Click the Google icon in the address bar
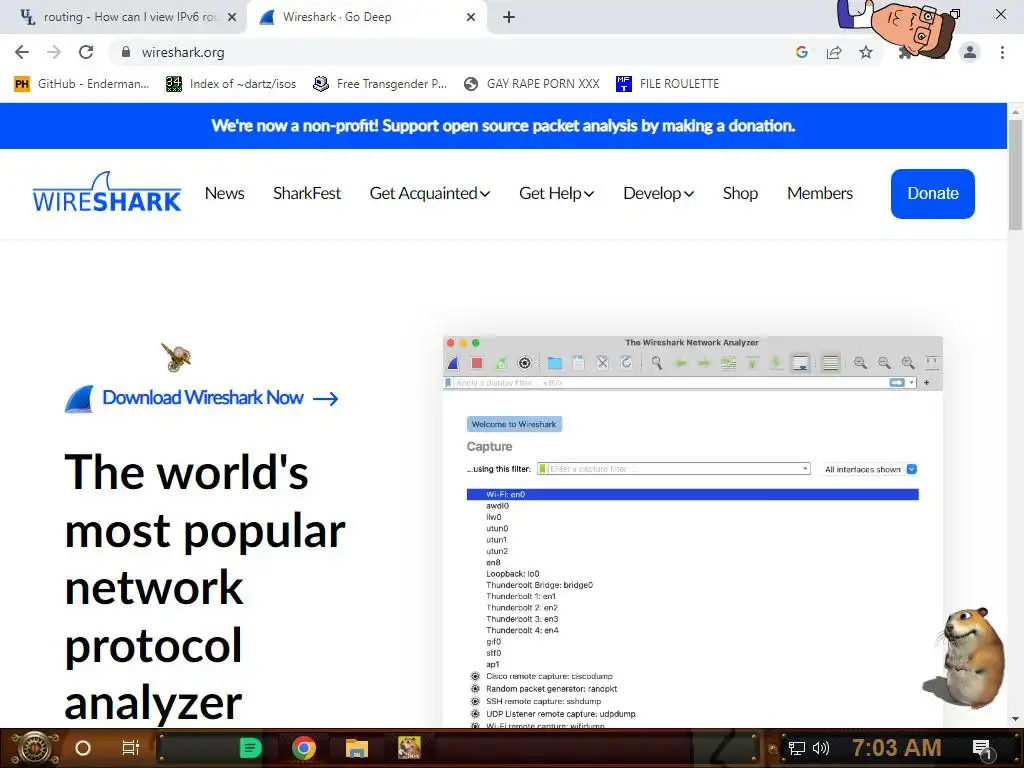1024x768 pixels. coord(802,52)
